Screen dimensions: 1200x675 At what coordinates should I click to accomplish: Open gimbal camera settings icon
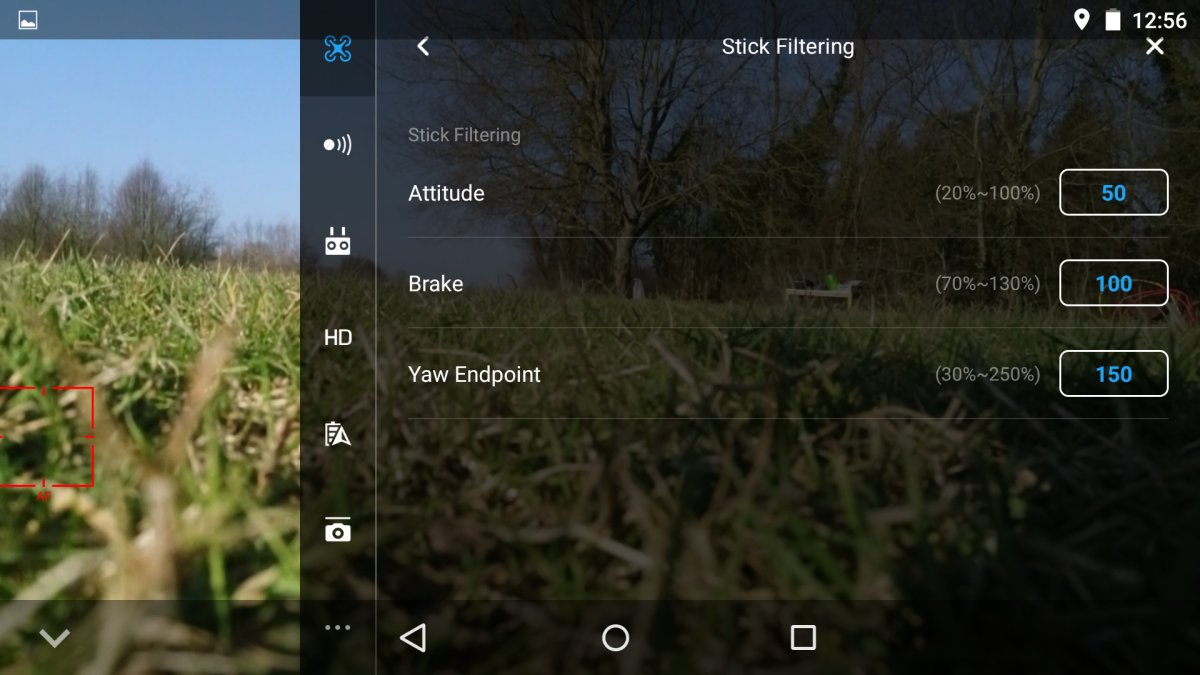click(338, 530)
